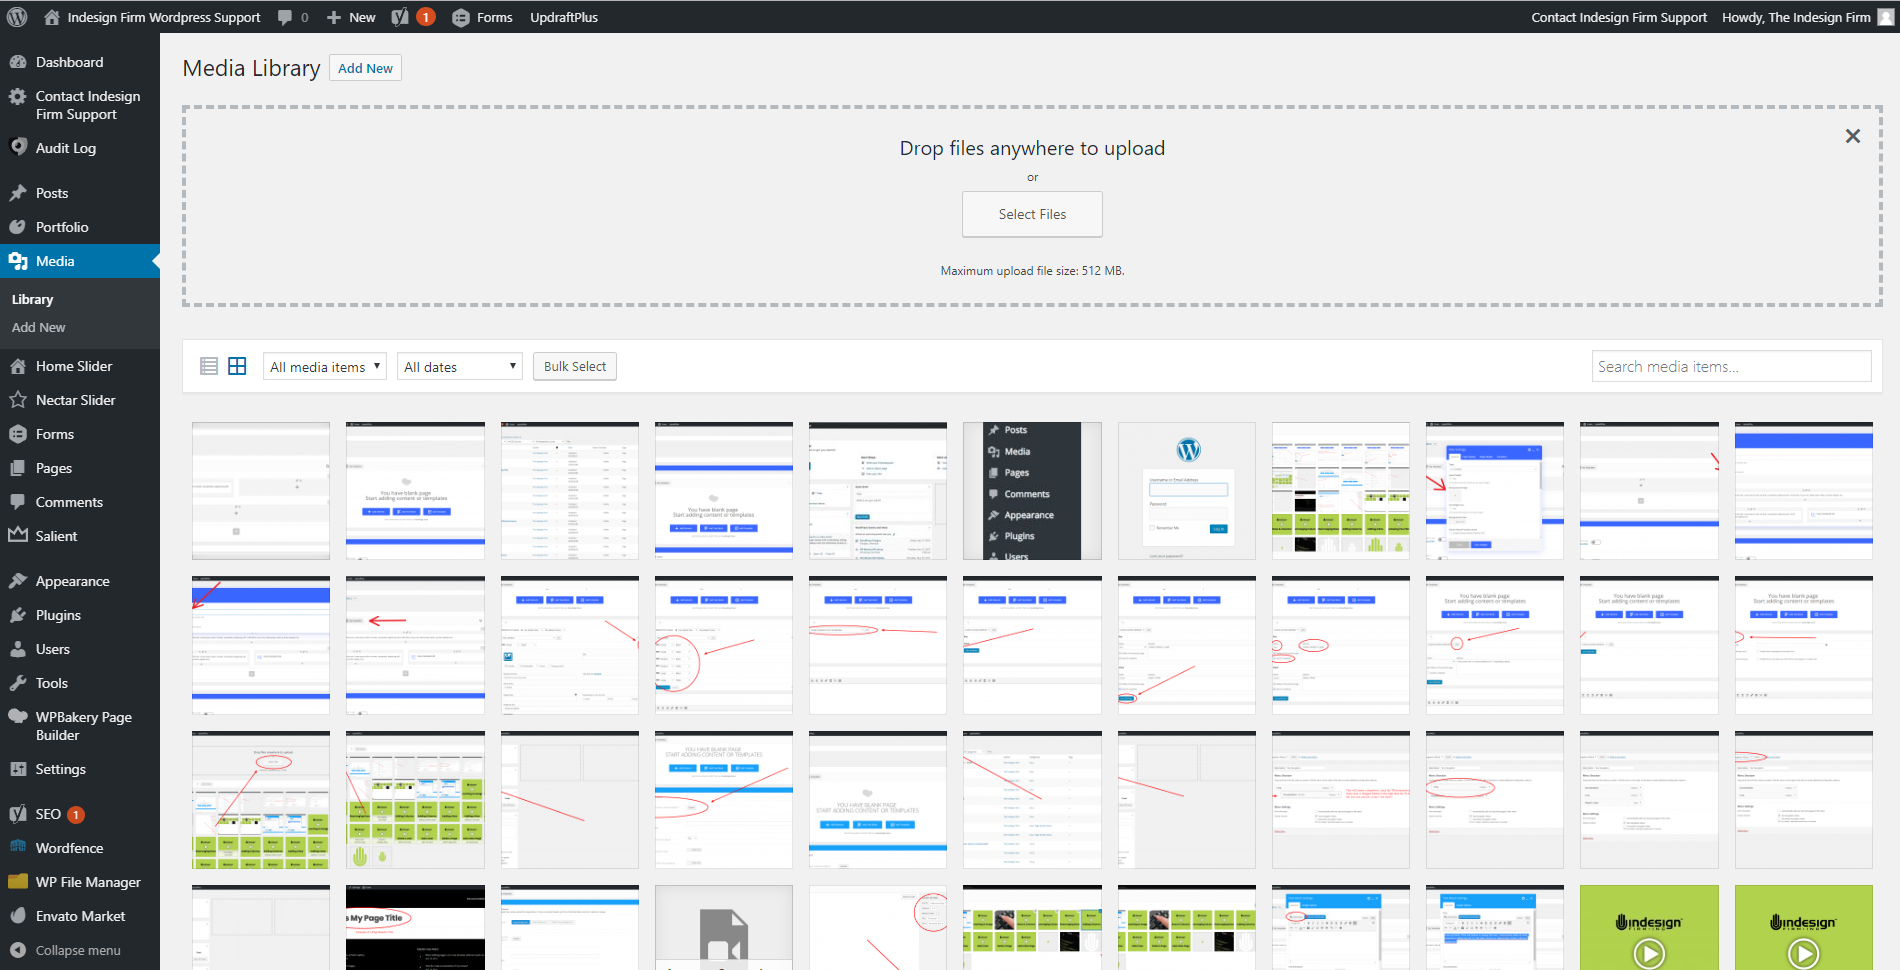1900x970 pixels.
Task: Open Wordfence from the sidebar
Action: 69,848
